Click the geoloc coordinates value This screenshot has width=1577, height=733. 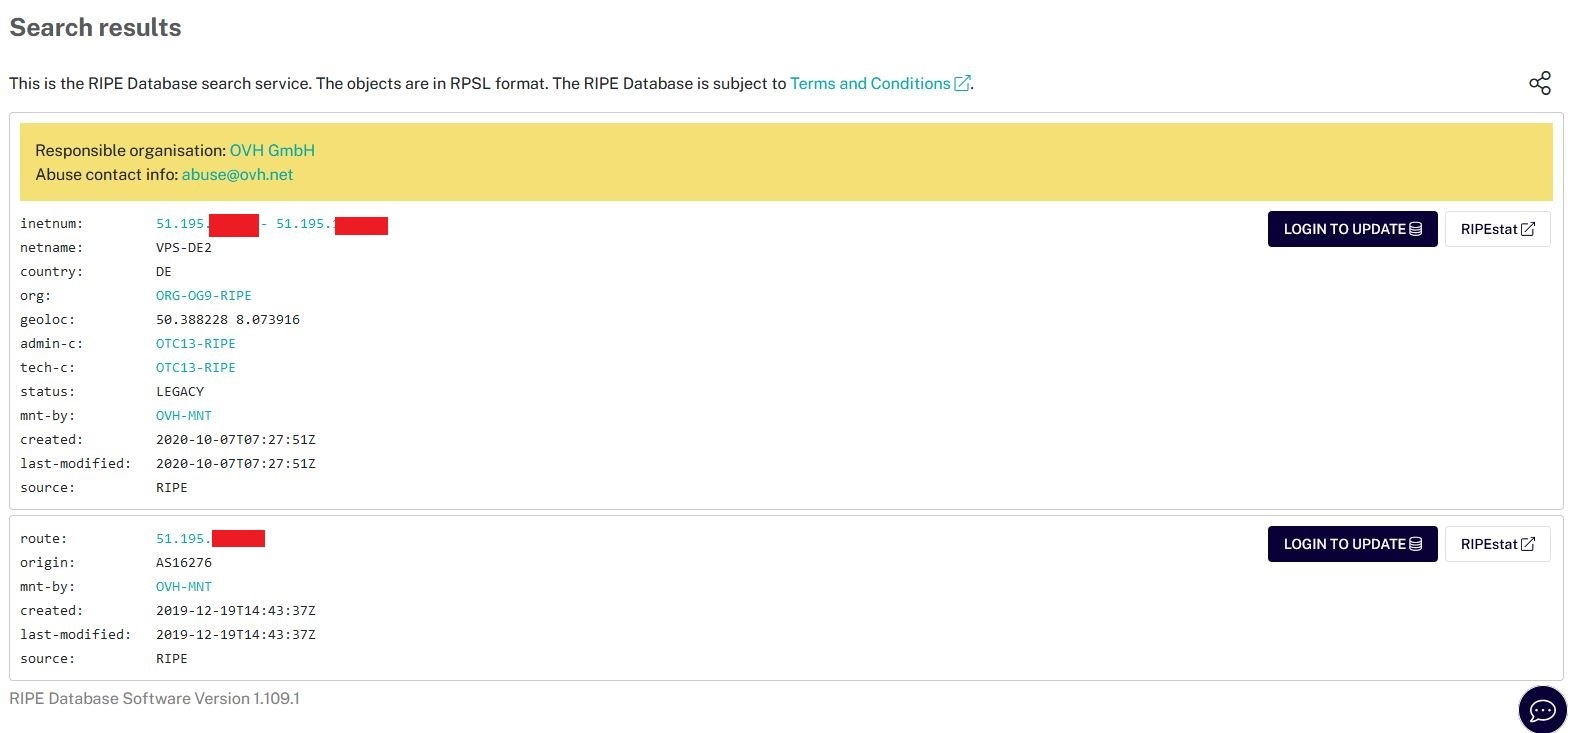pos(227,320)
